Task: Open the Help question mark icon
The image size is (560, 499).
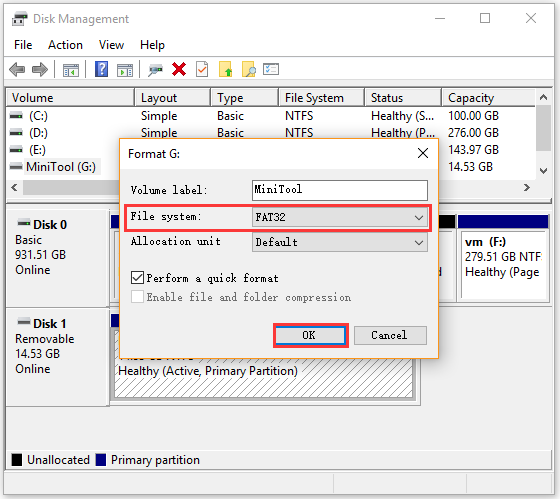Action: click(x=101, y=69)
